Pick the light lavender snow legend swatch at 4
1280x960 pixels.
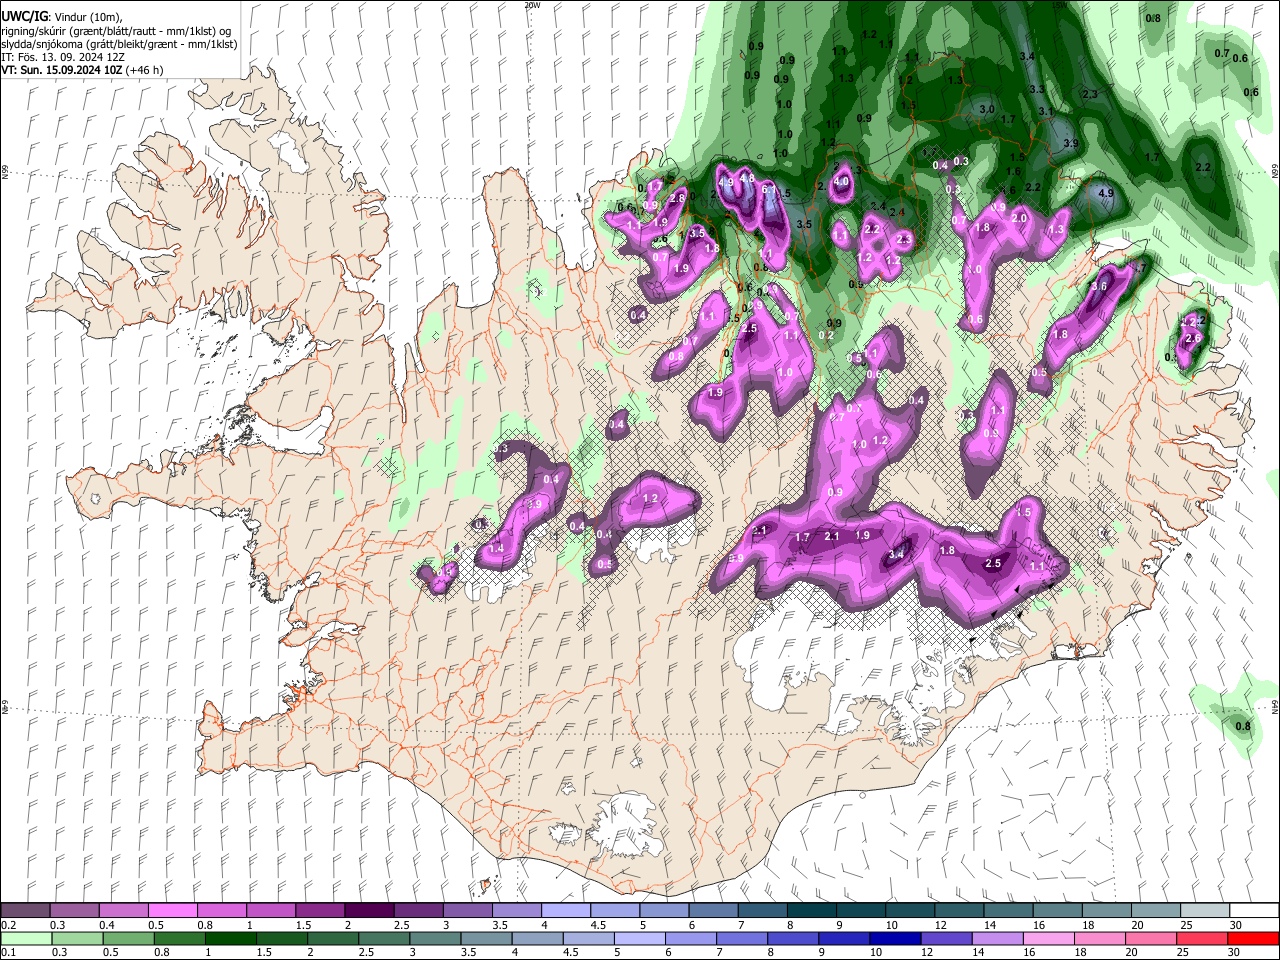pos(566,911)
